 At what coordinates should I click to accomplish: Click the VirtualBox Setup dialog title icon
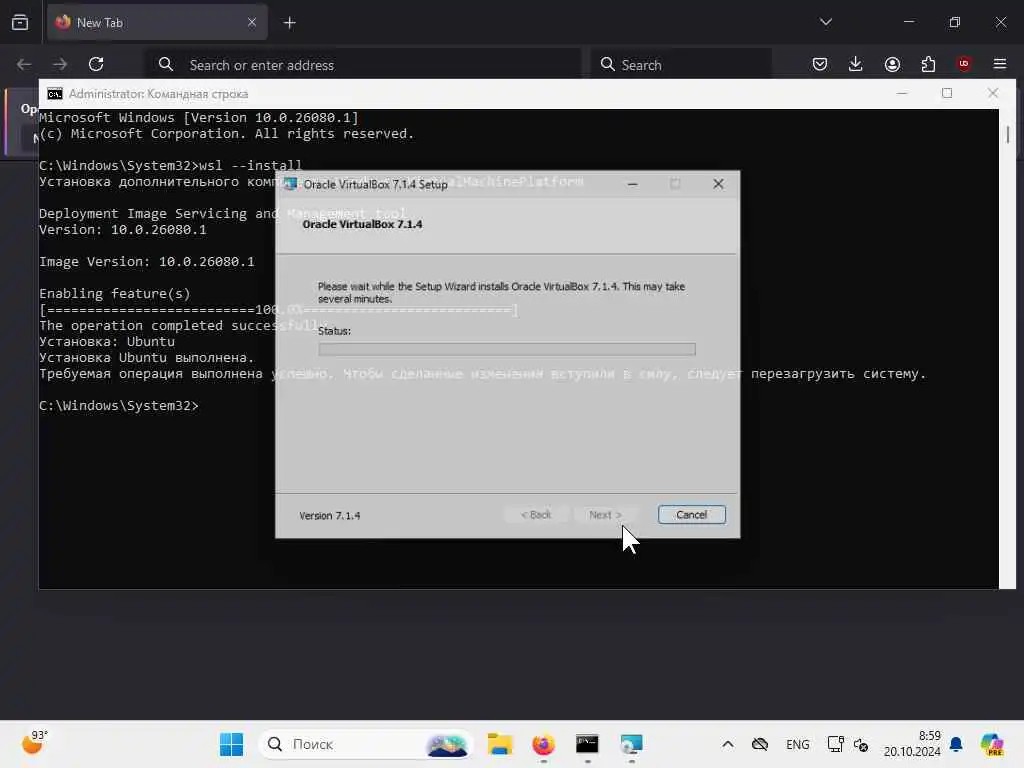point(290,184)
